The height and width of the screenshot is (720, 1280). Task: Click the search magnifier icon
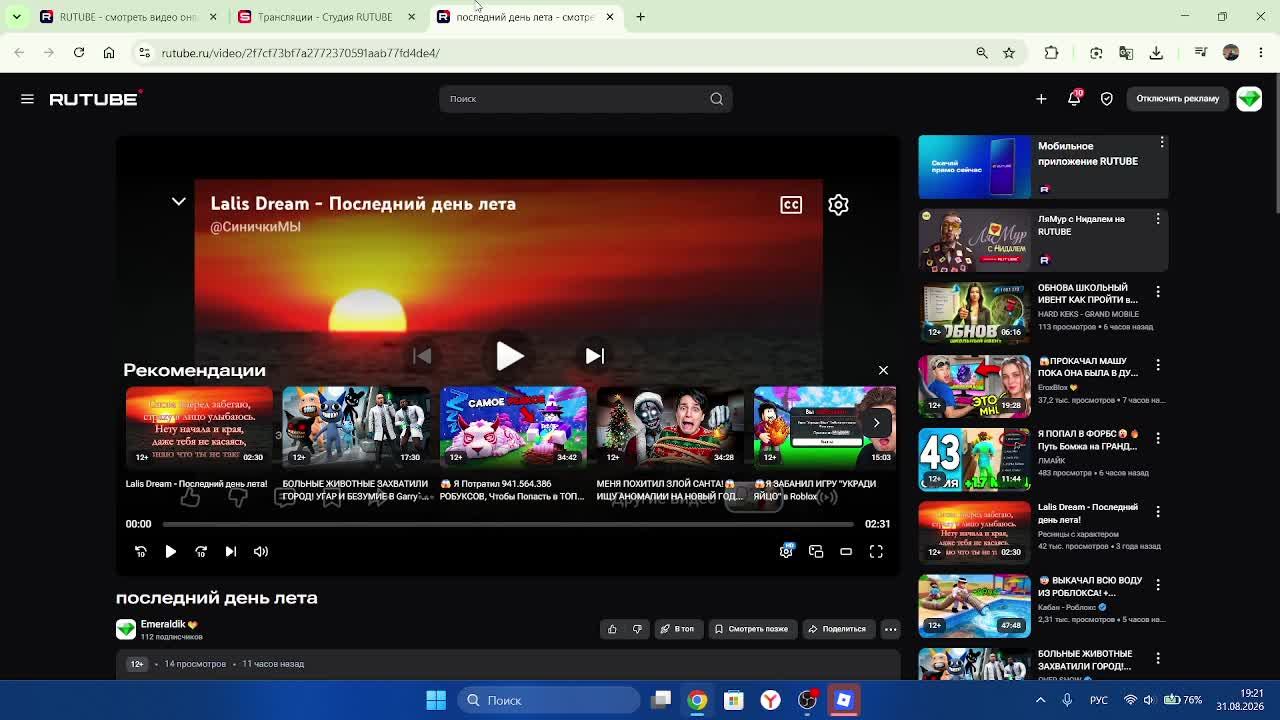716,99
